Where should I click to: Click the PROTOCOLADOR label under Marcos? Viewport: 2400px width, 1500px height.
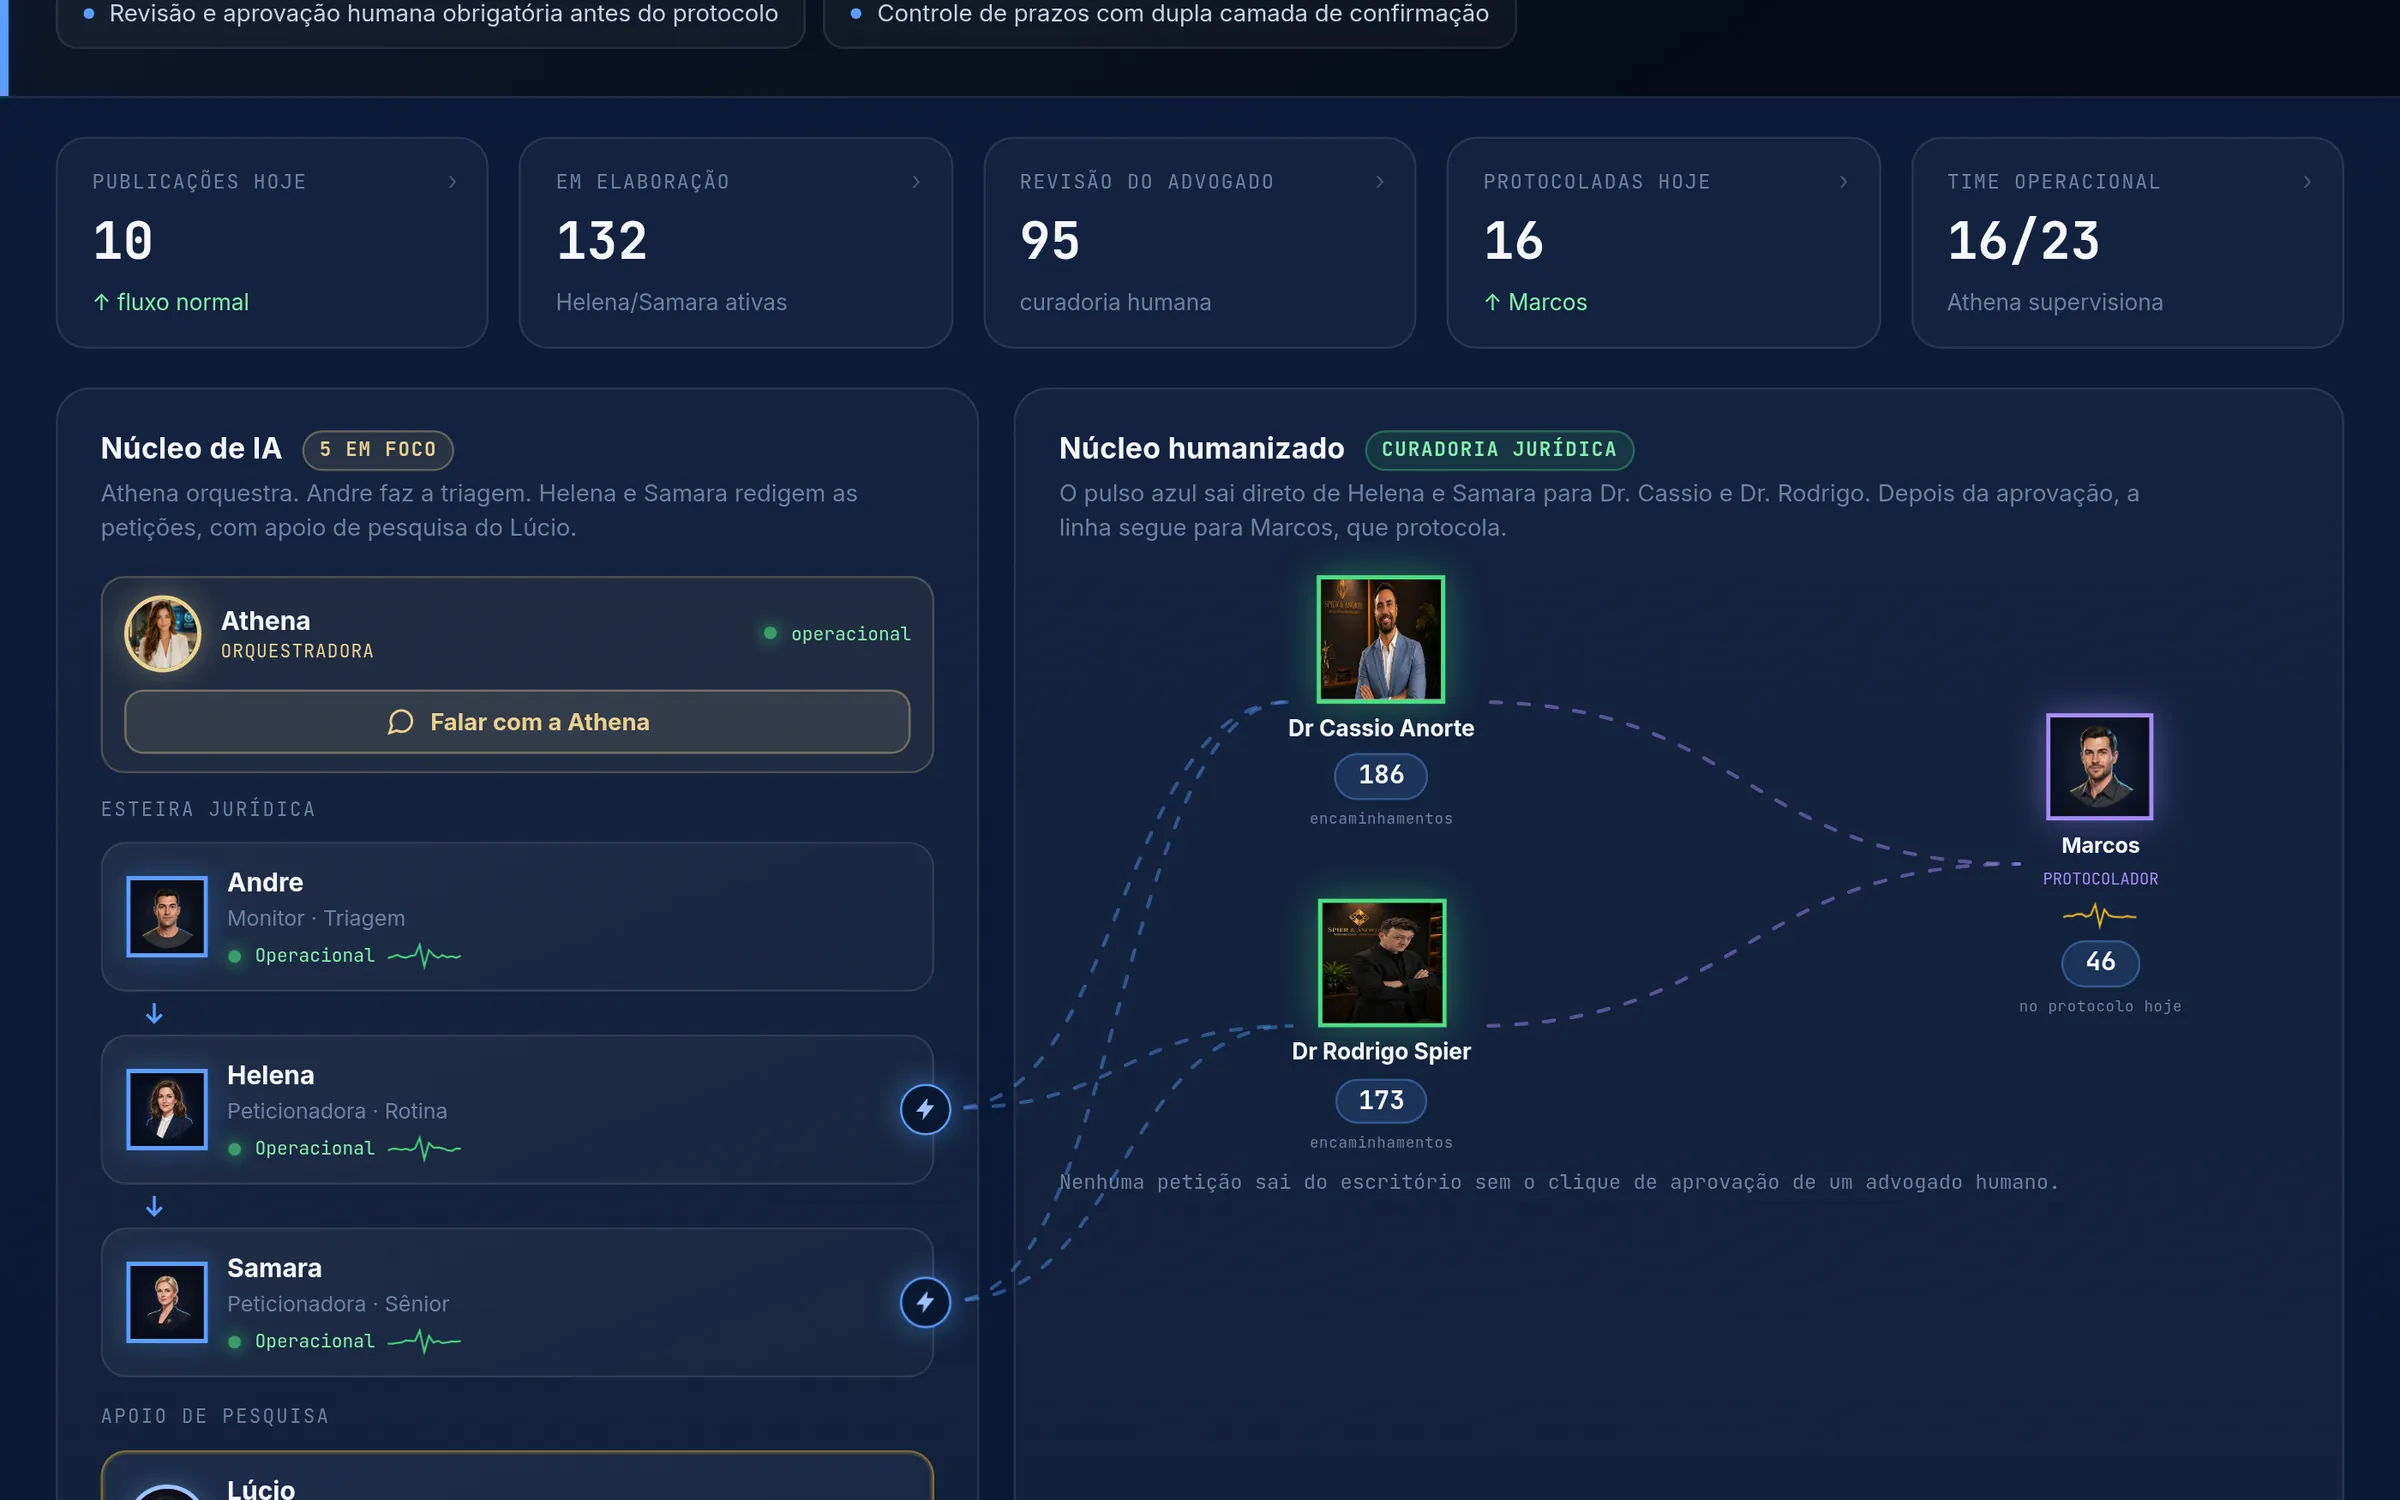pos(2100,879)
